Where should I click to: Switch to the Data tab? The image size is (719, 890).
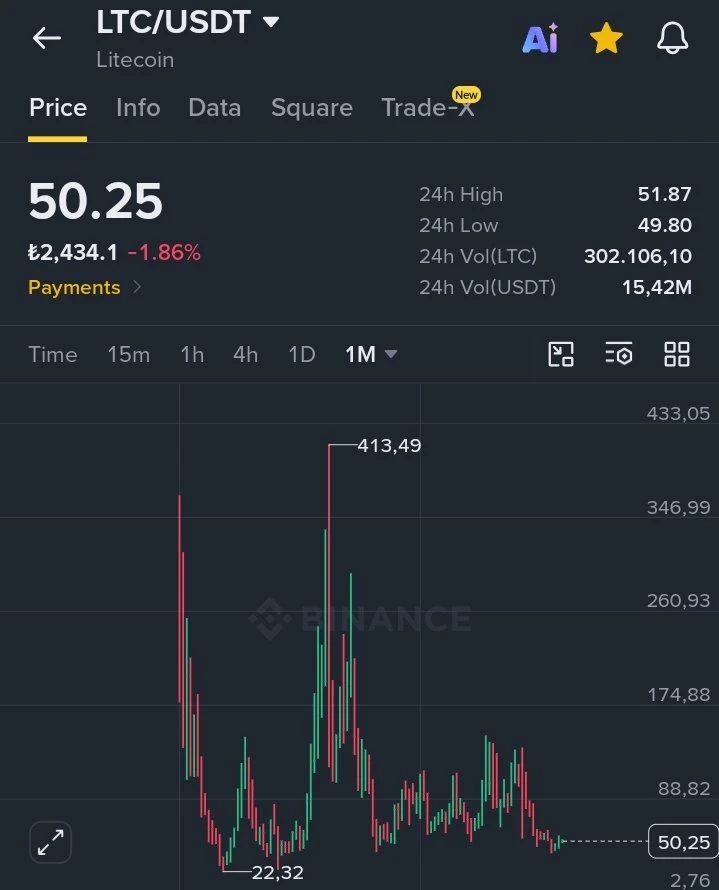click(215, 108)
